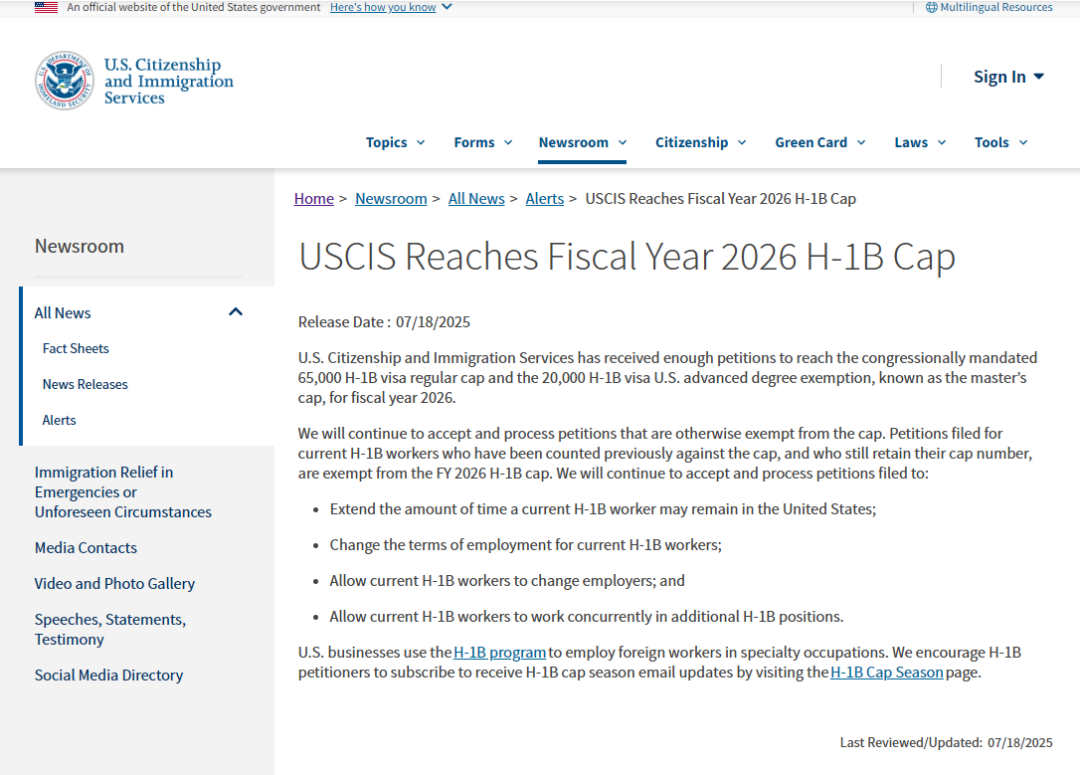Open the Tools menu
The width and height of the screenshot is (1080, 775).
[x=991, y=142]
